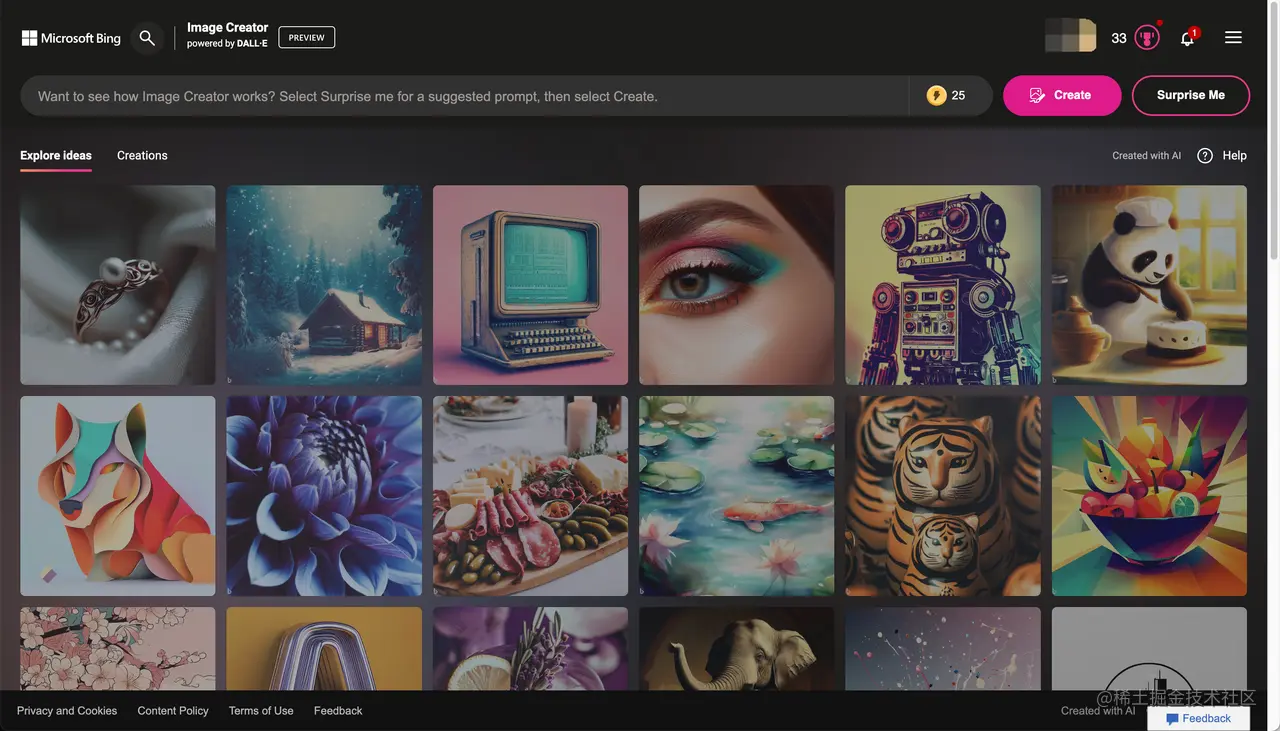
Task: Open the panda chef image
Action: [x=1150, y=285]
